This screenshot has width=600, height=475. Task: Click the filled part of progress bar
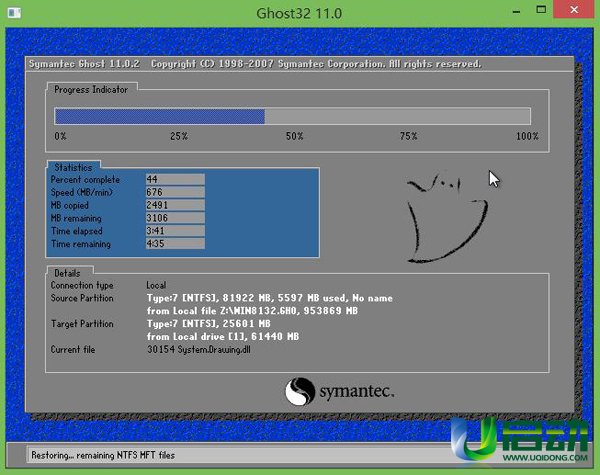click(158, 116)
